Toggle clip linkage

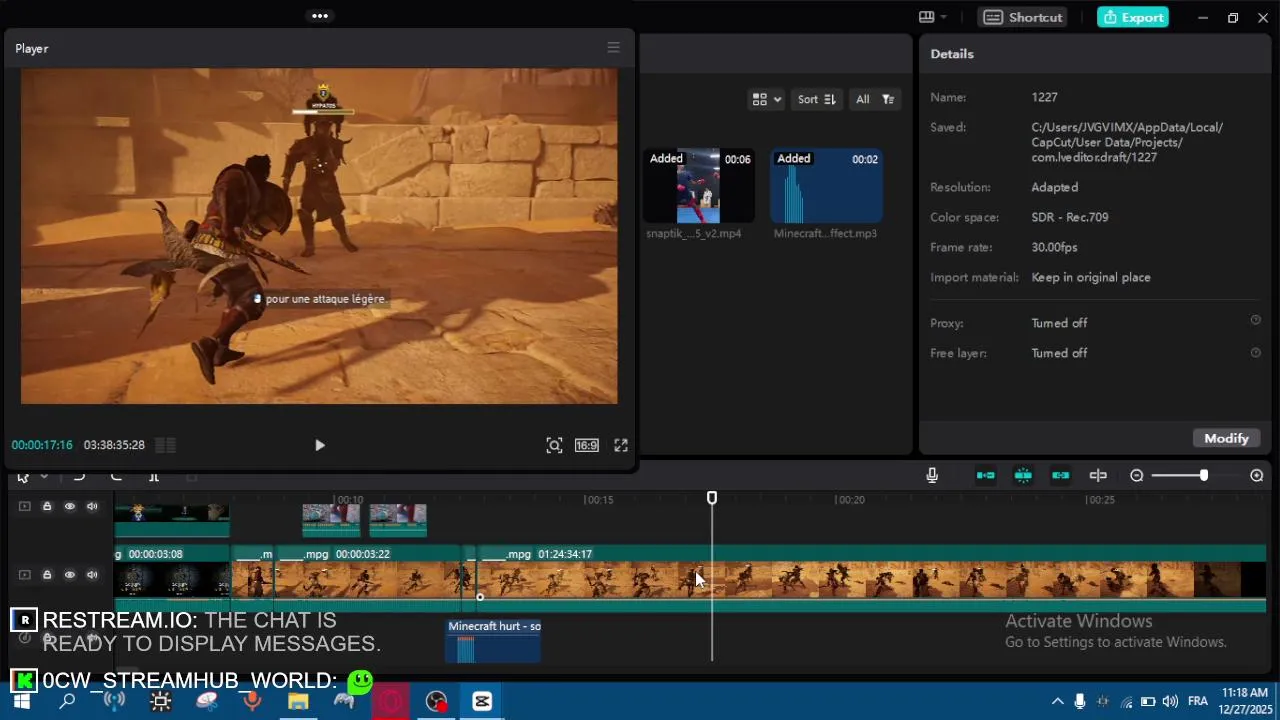(1061, 476)
